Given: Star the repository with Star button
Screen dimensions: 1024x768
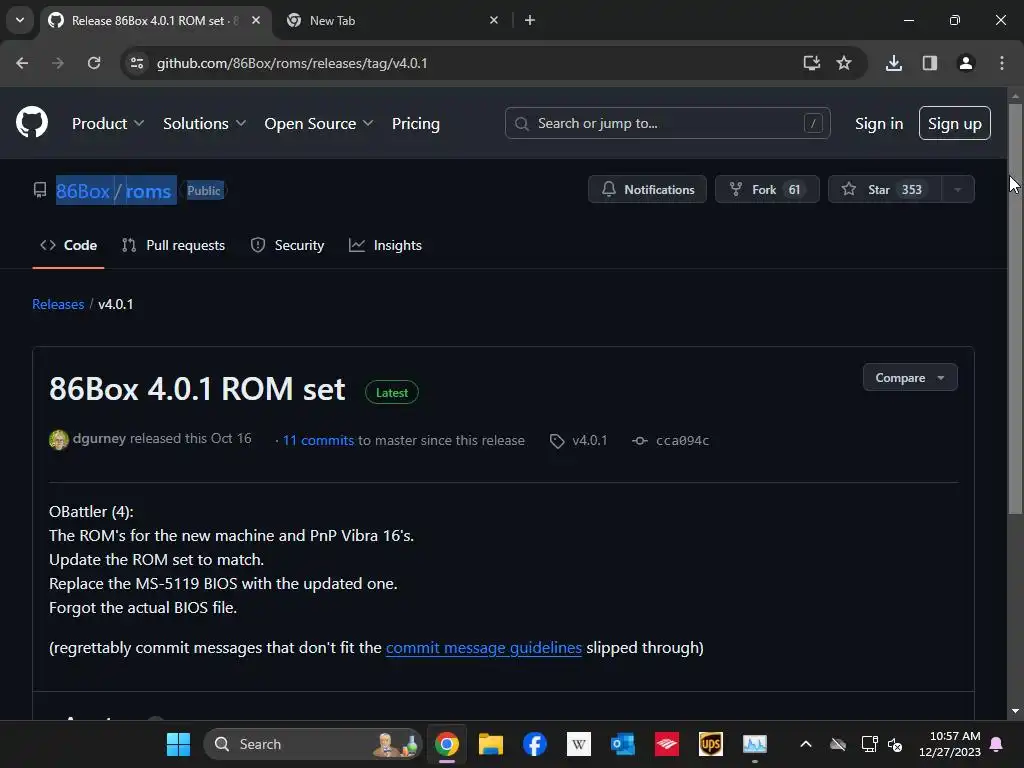Looking at the screenshot, I should (x=885, y=189).
